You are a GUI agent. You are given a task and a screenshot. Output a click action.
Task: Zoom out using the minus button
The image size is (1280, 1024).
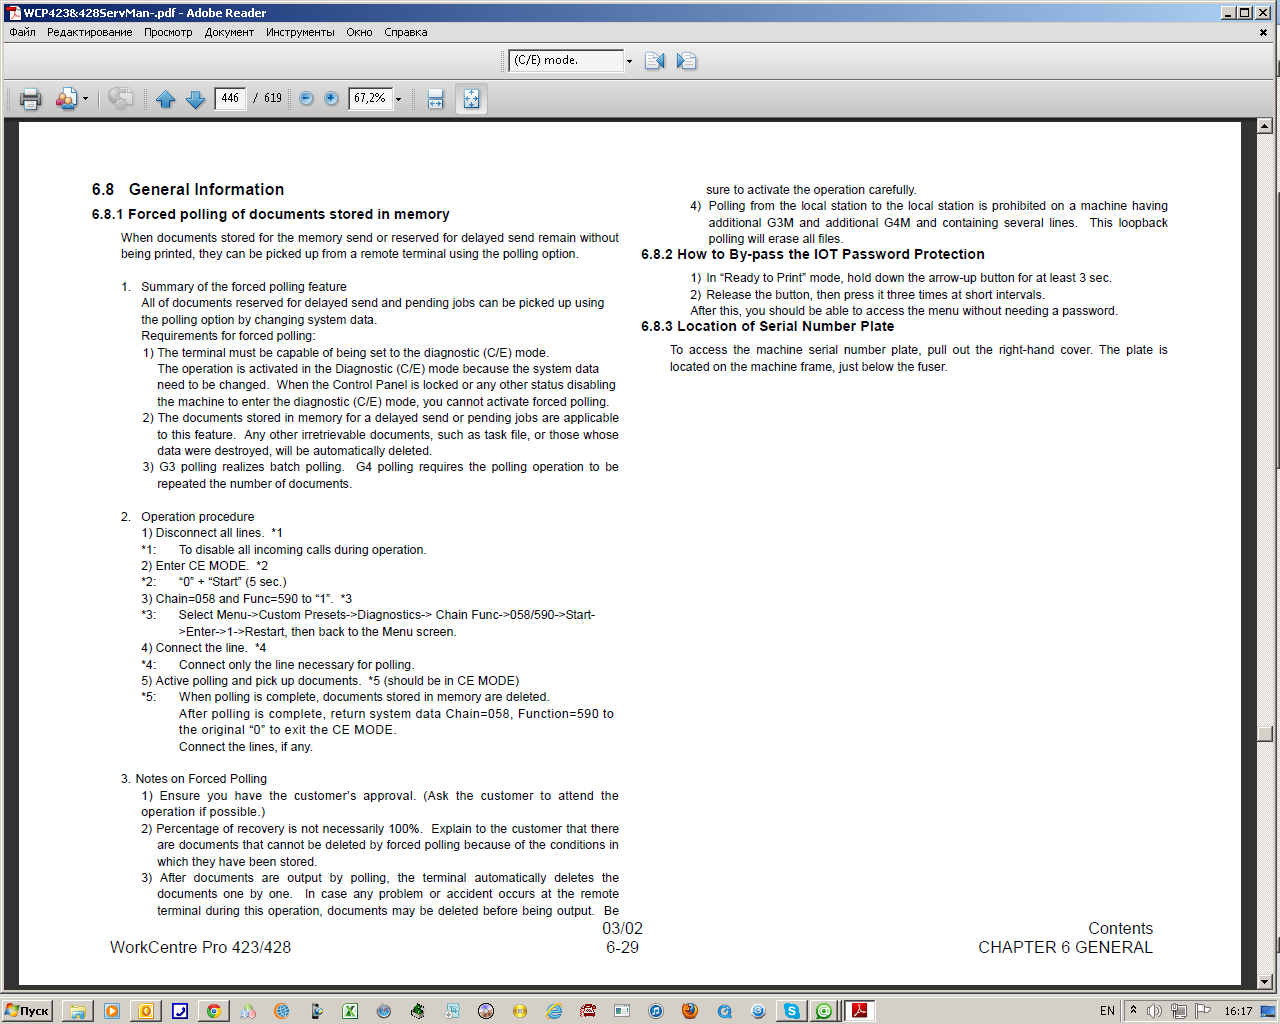[x=306, y=99]
